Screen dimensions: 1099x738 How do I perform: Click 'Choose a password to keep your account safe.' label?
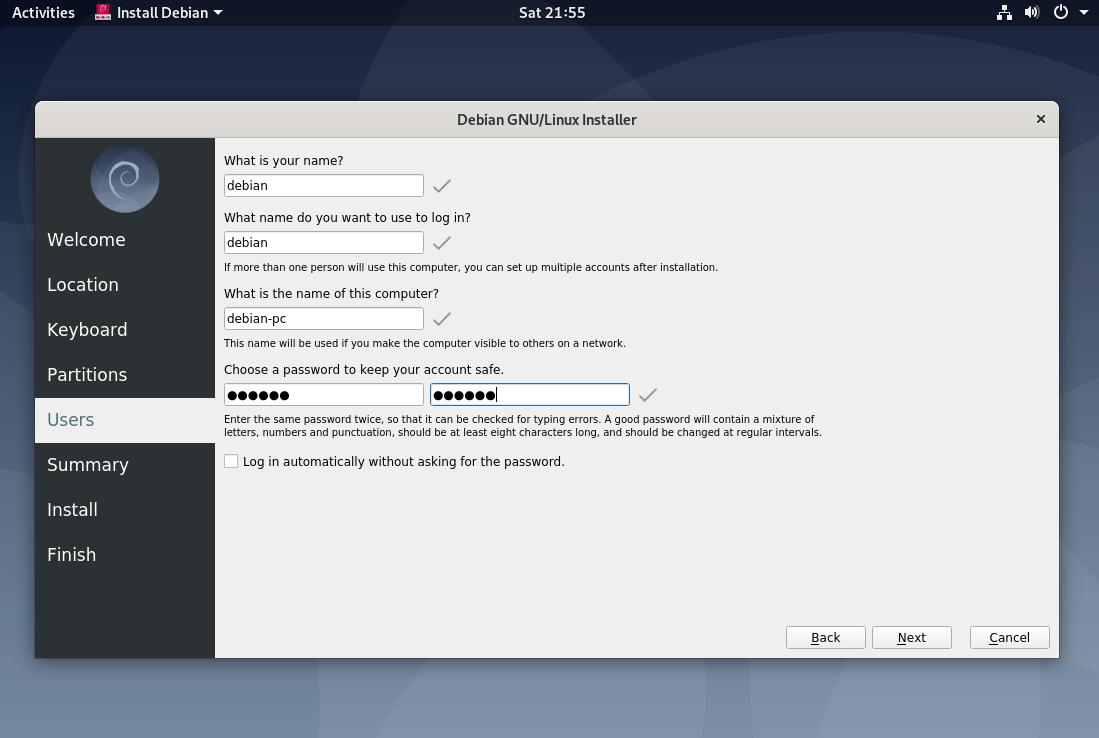coord(364,369)
